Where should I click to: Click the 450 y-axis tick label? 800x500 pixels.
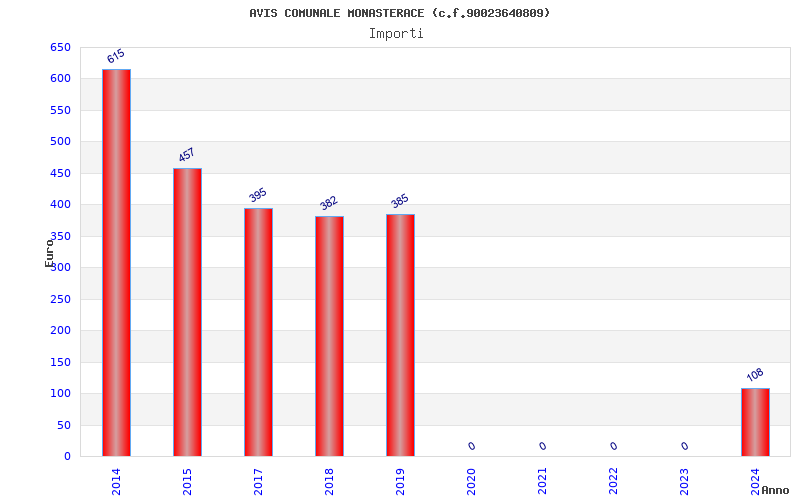tap(60, 173)
